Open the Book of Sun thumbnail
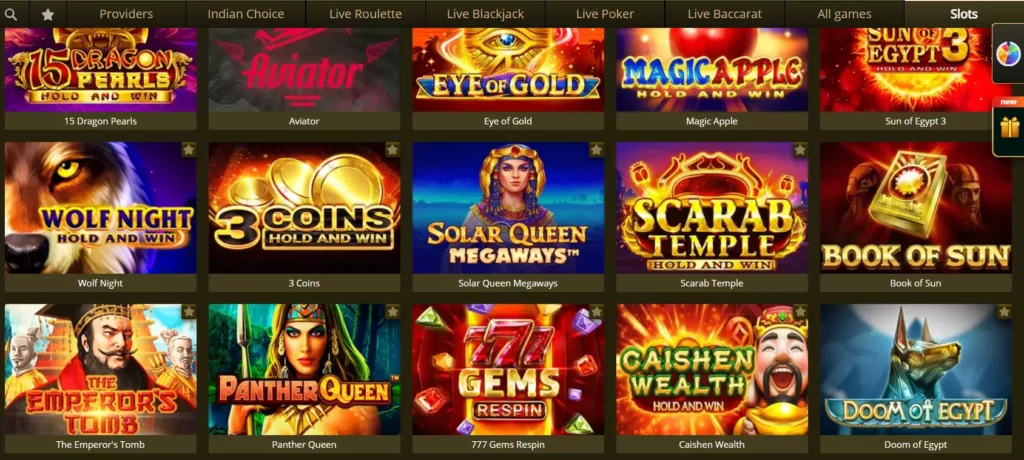 [x=916, y=208]
